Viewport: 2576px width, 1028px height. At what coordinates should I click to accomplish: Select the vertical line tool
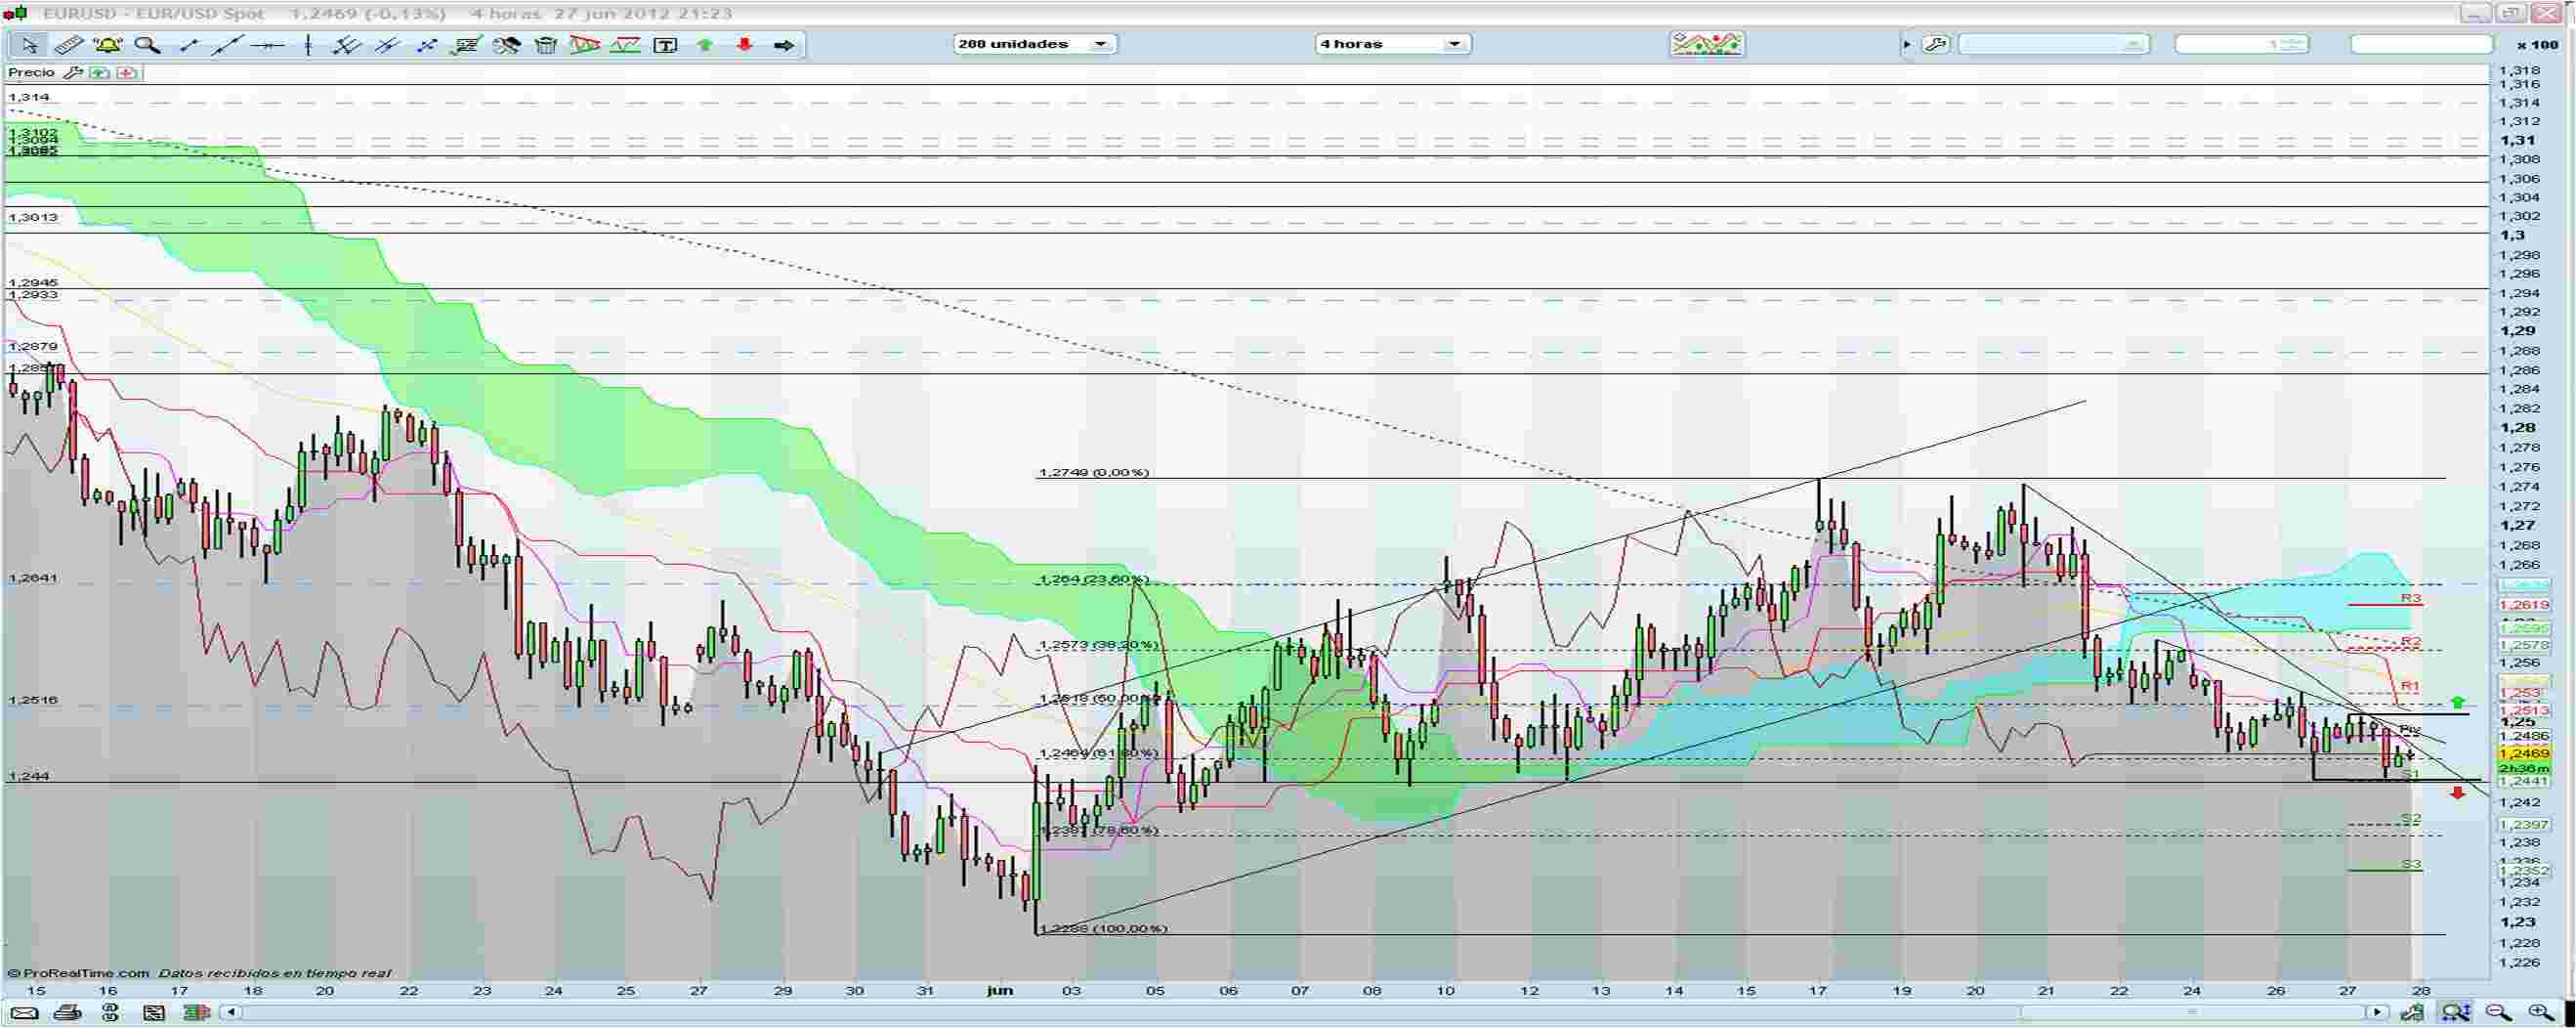point(307,45)
